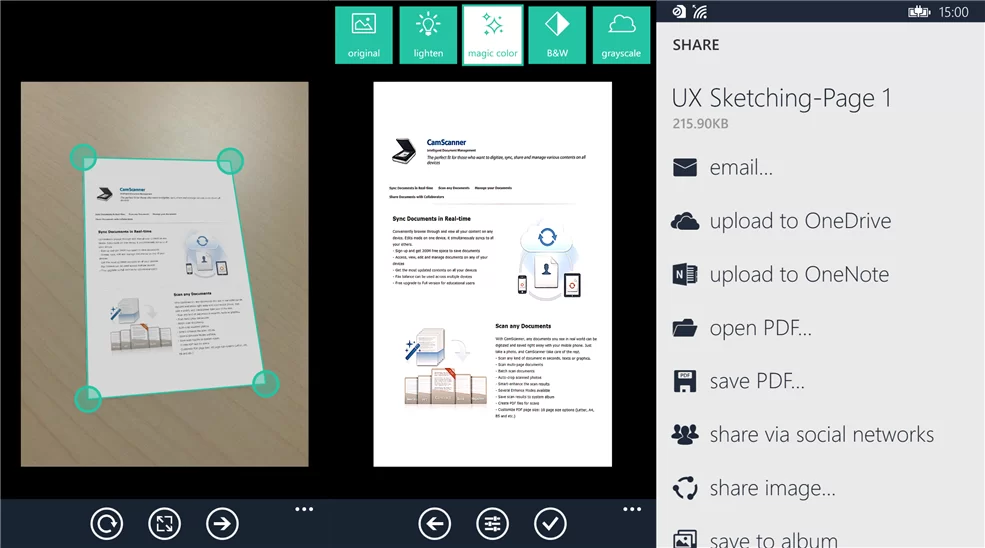
Task: Rotate the scanned page with the rotate icon
Action: [x=106, y=523]
